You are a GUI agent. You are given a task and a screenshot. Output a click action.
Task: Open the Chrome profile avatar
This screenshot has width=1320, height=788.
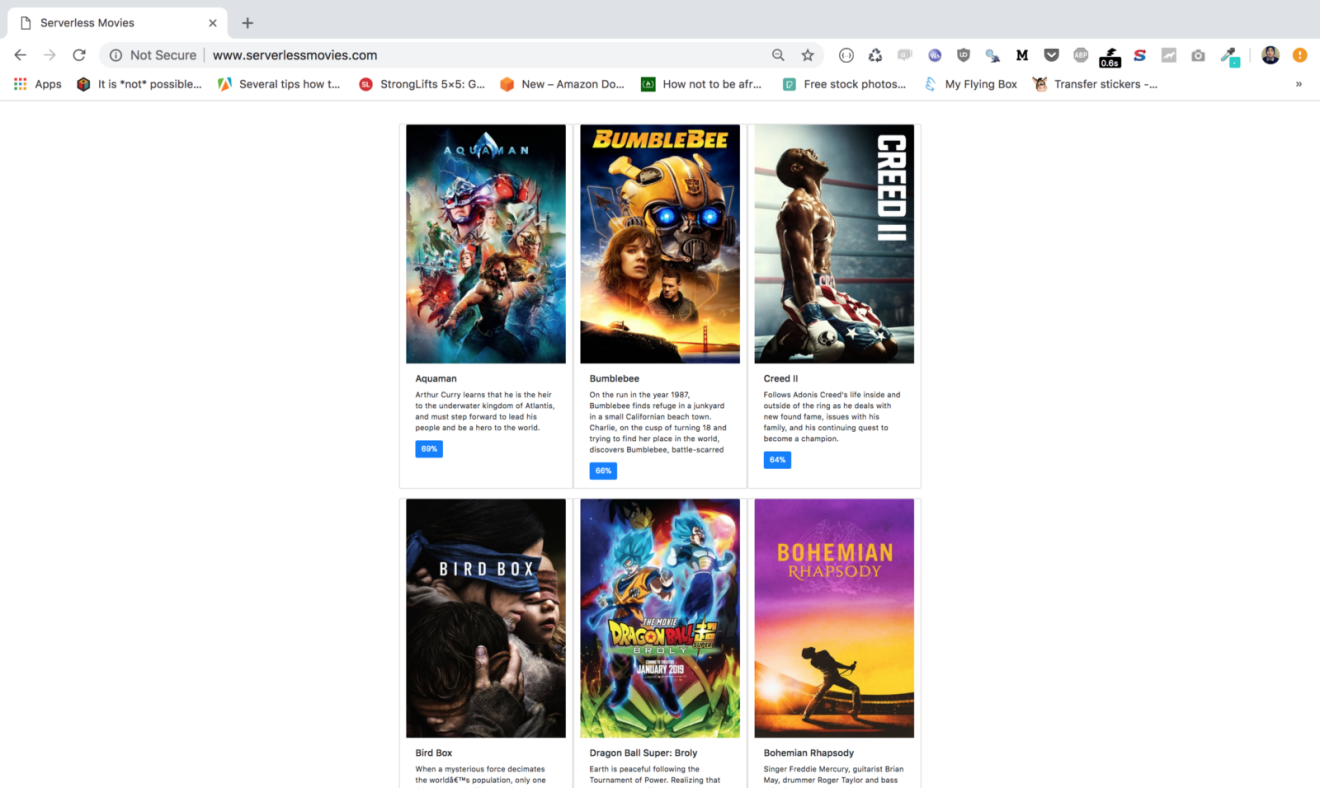tap(1270, 55)
